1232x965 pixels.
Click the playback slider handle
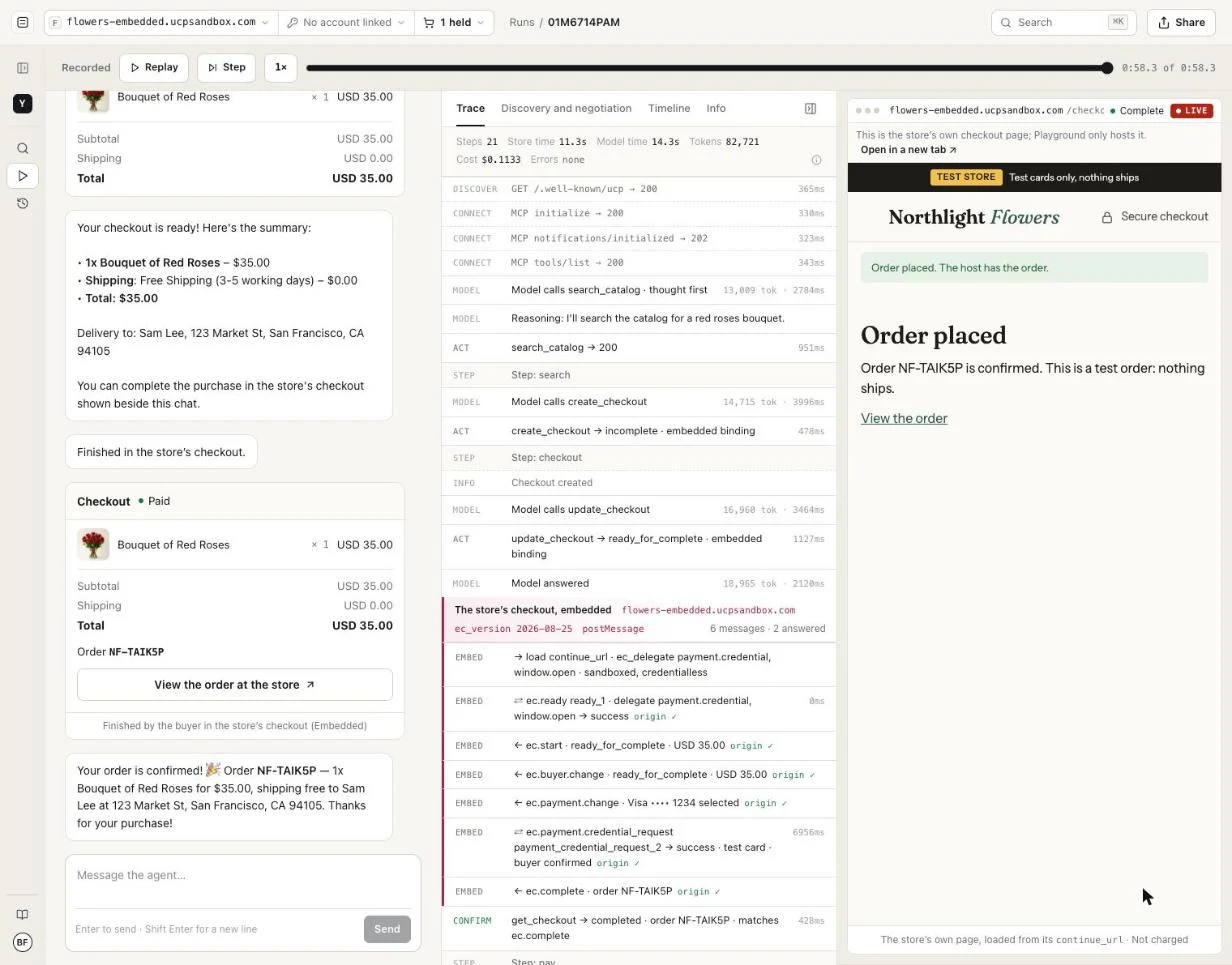click(x=1107, y=68)
